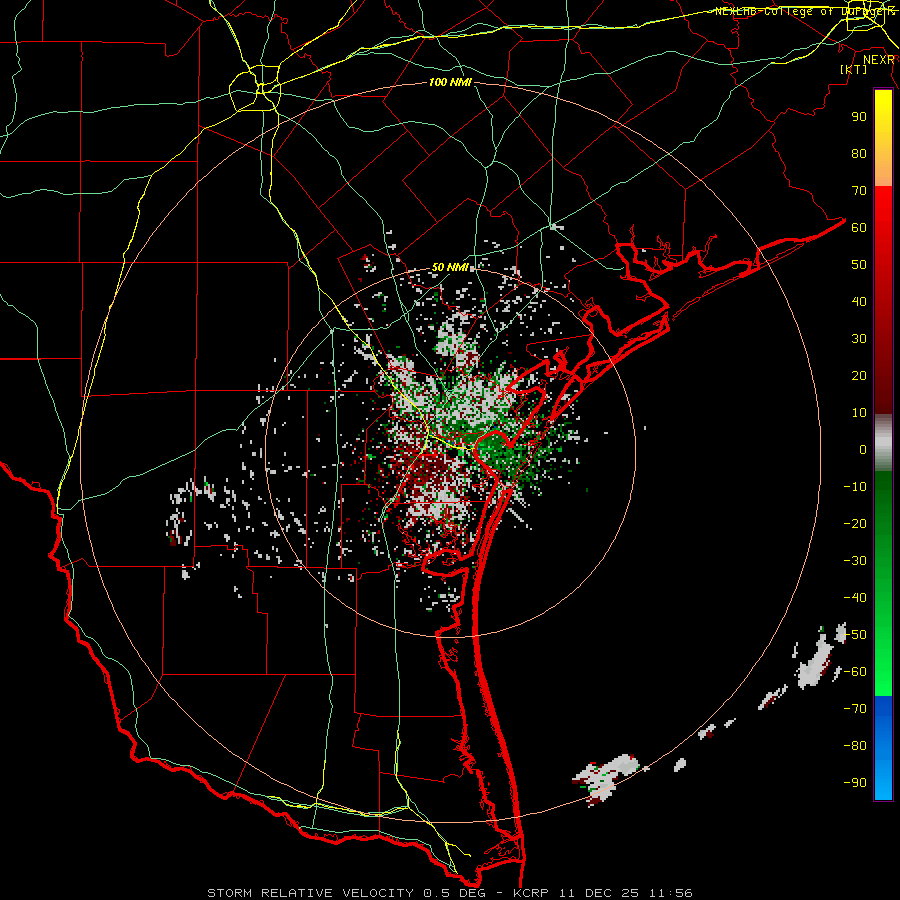Click the -60 value on velocity scale
The image size is (900, 900).
coord(855,672)
